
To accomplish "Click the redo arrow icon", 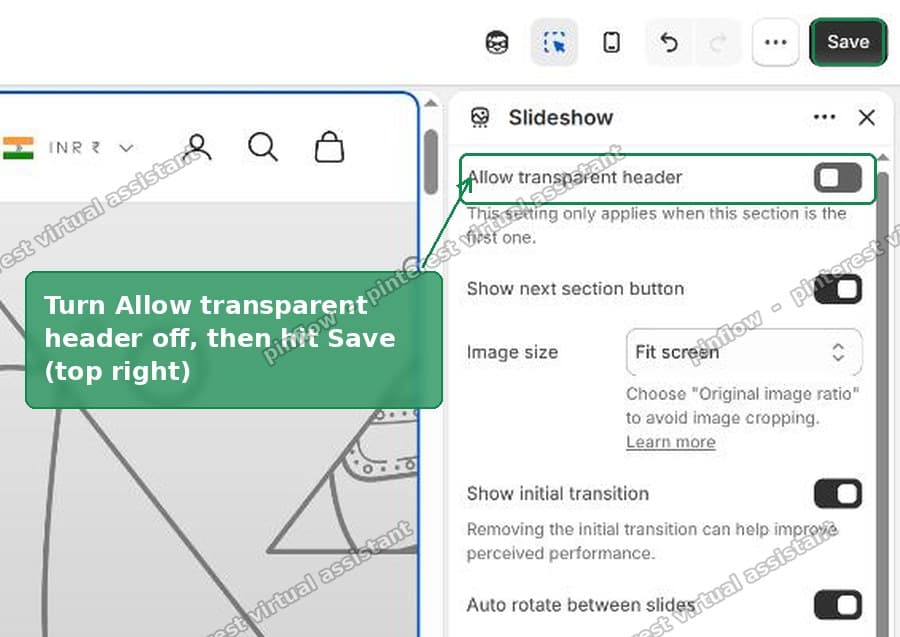I will click(717, 42).
